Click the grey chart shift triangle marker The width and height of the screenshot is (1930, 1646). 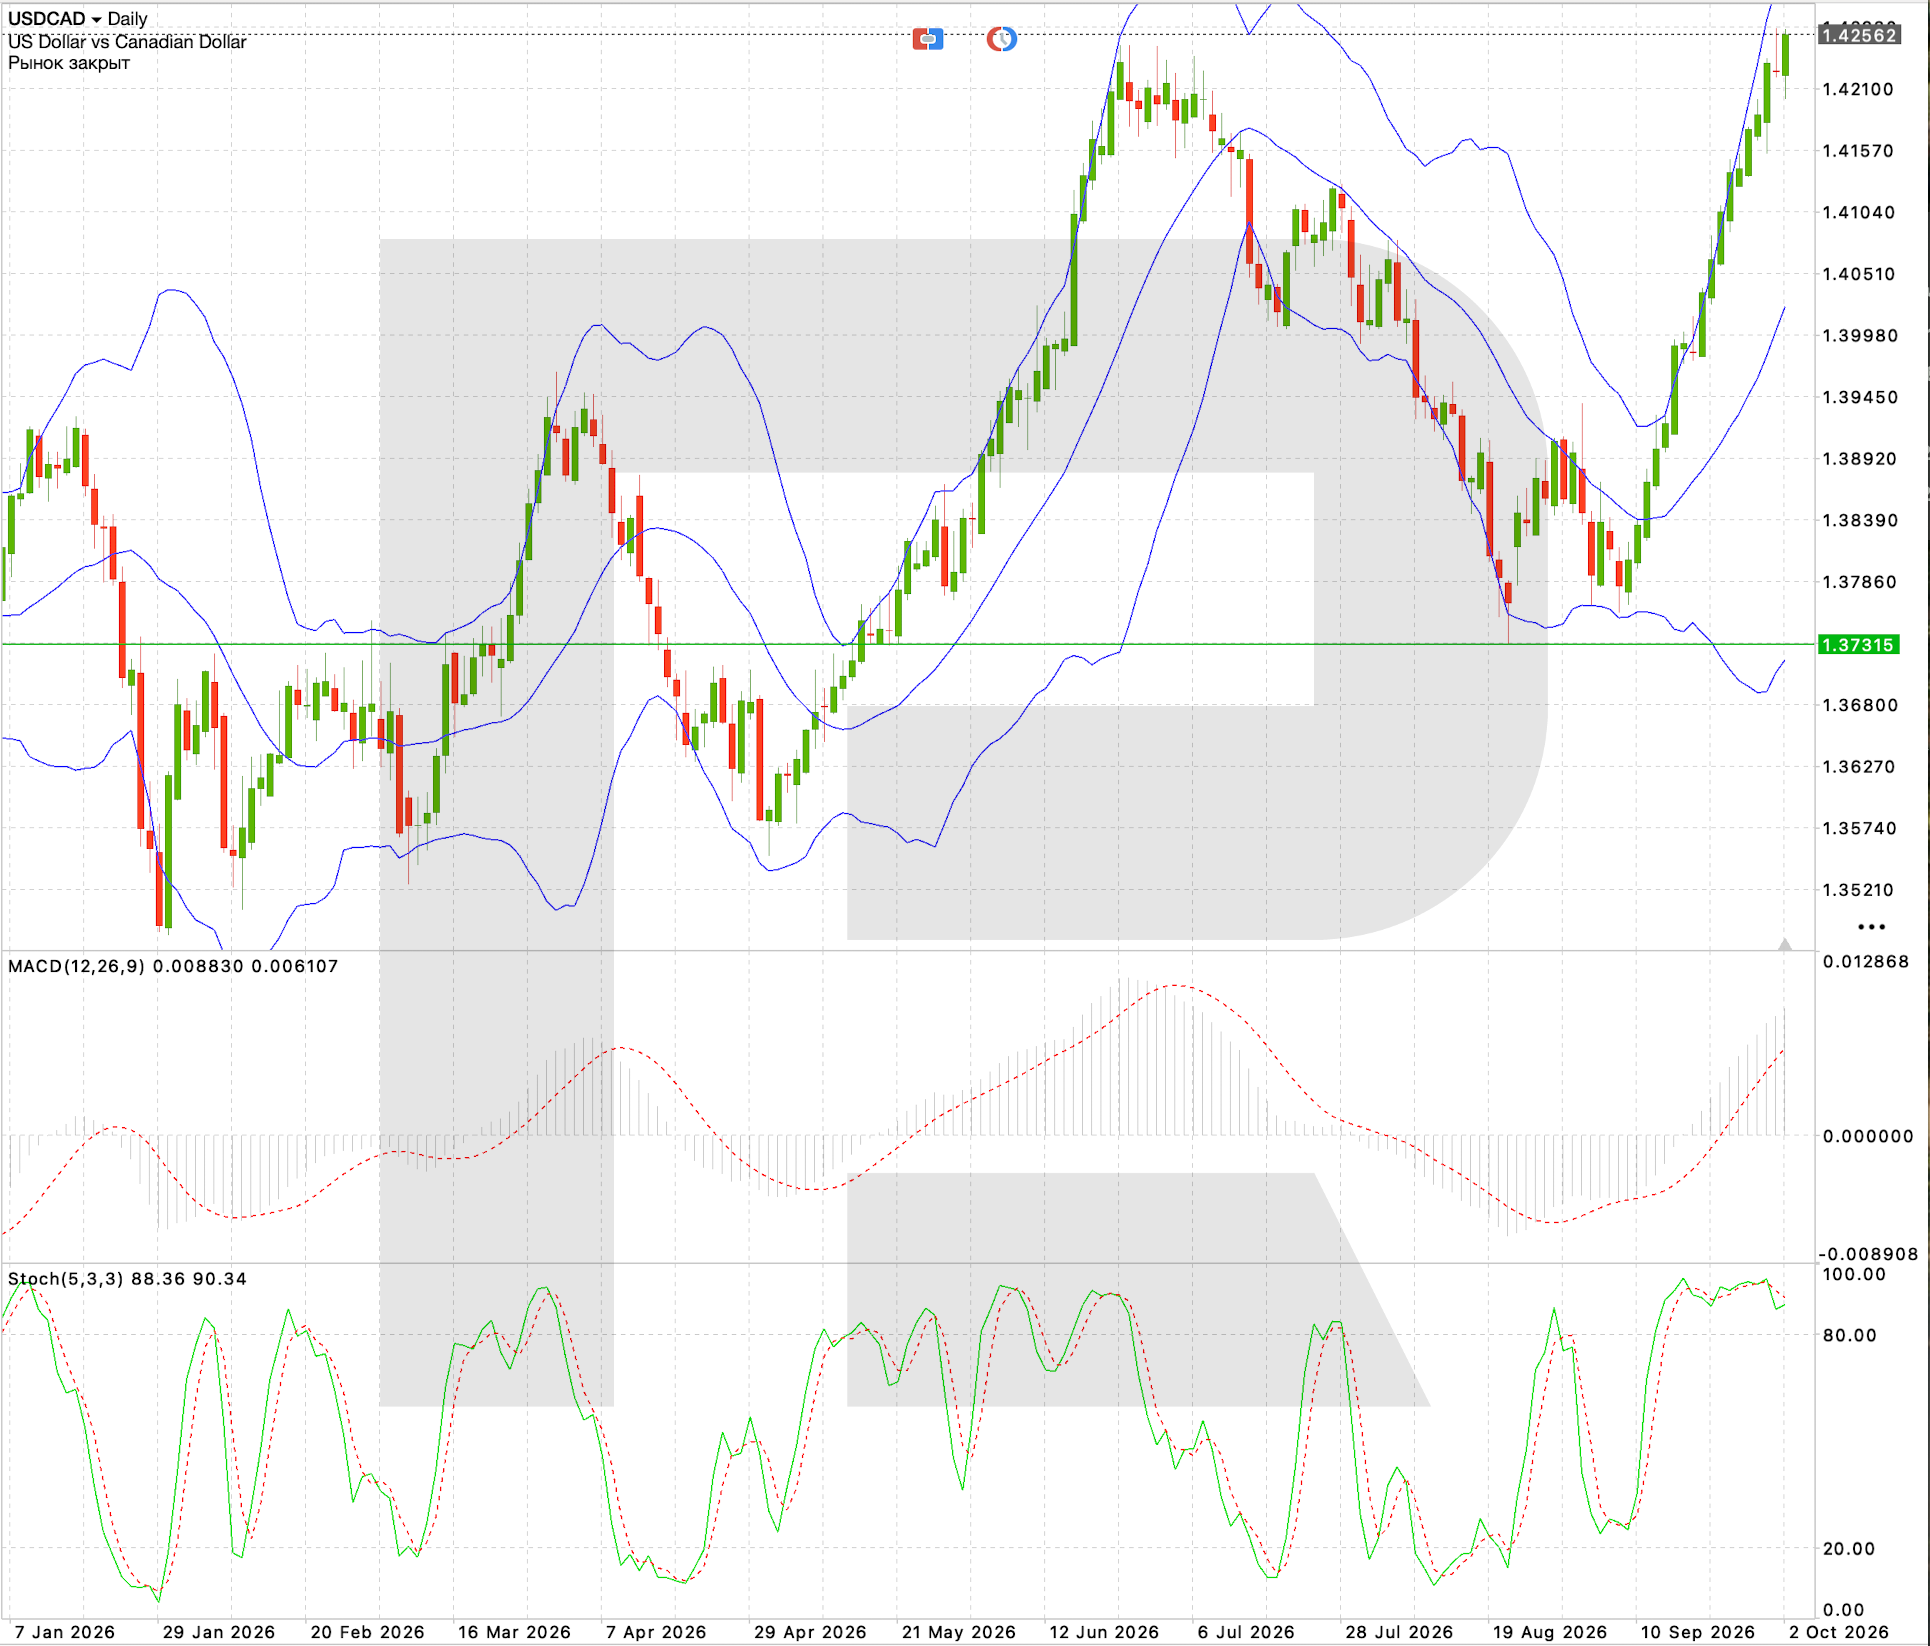[1785, 943]
